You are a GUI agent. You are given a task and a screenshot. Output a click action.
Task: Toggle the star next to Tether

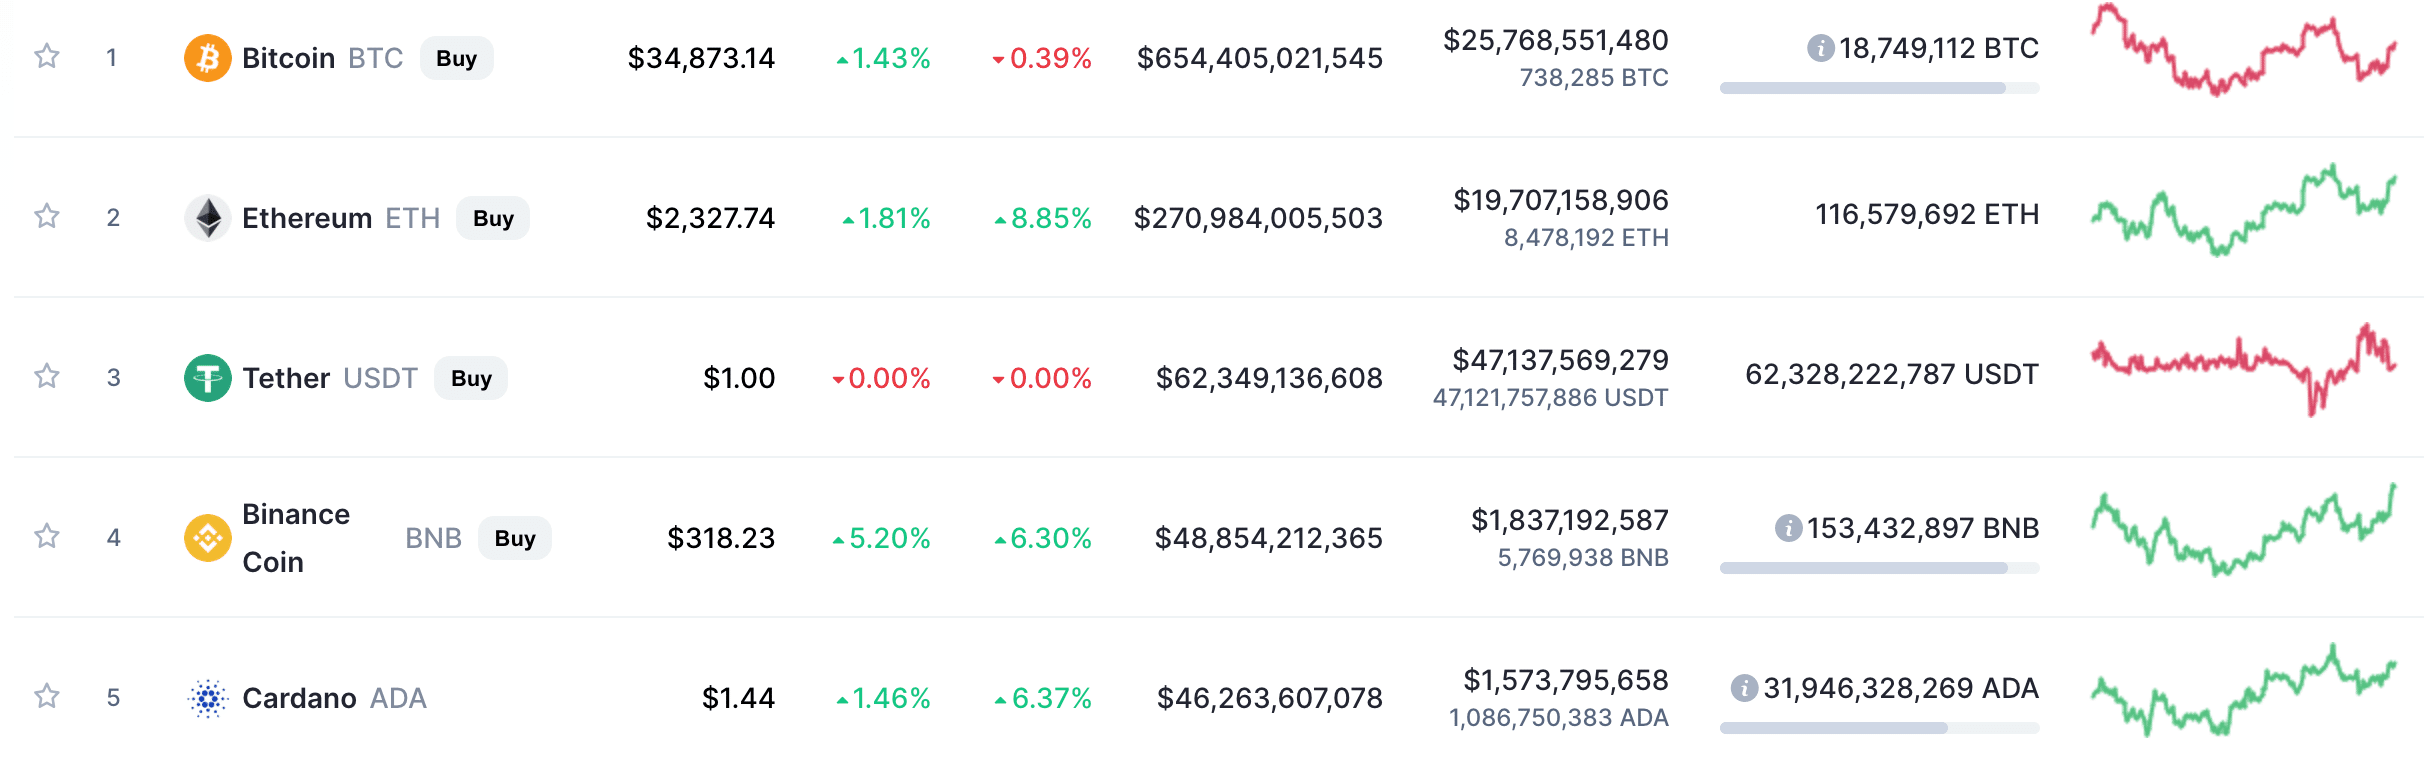coord(46,377)
